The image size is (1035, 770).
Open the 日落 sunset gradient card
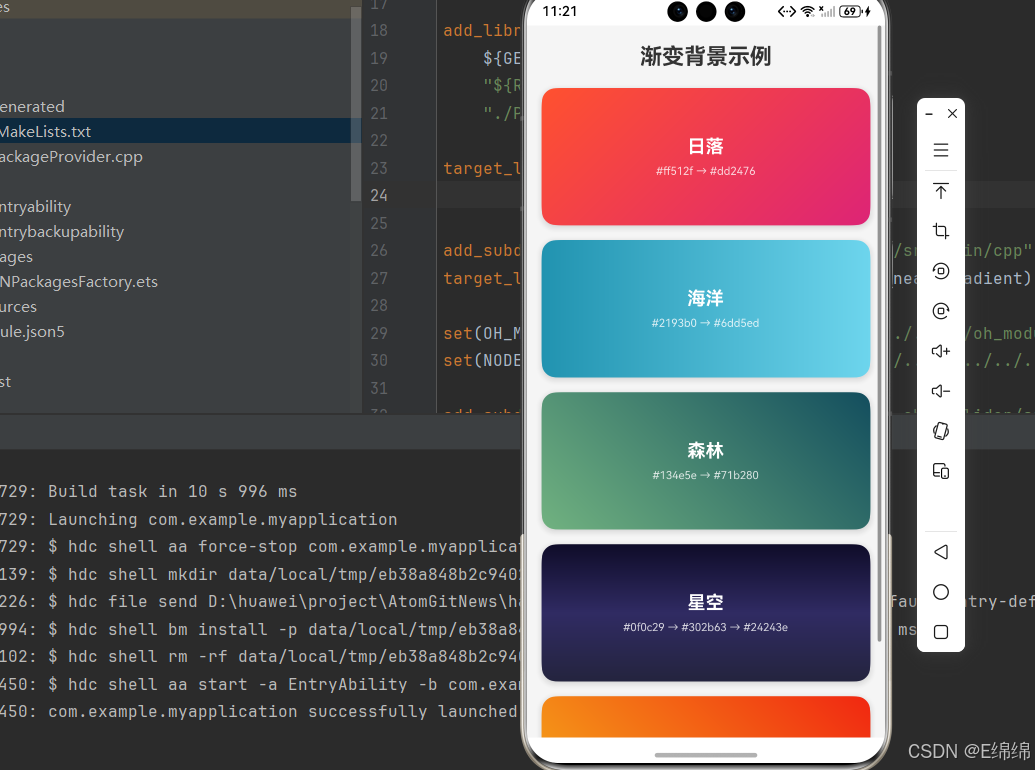click(x=706, y=156)
